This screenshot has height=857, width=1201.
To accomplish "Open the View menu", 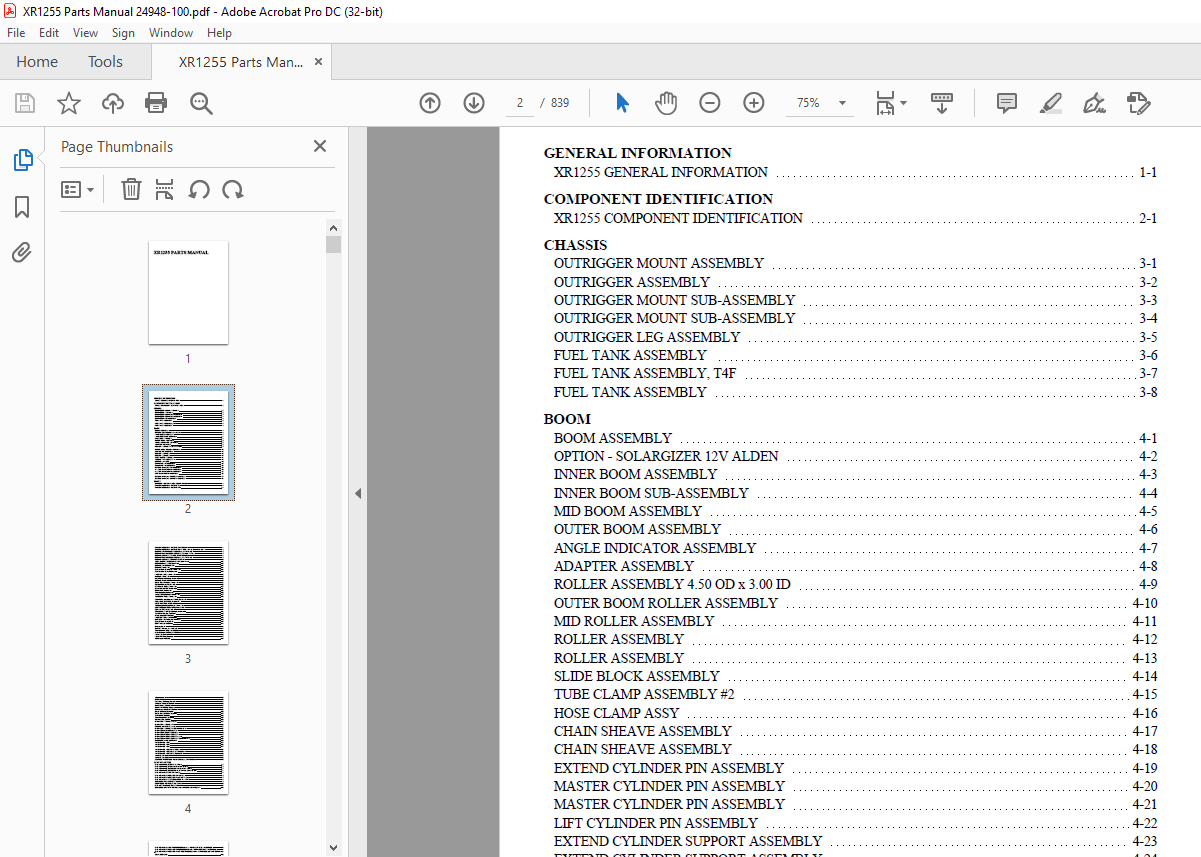I will coord(85,33).
